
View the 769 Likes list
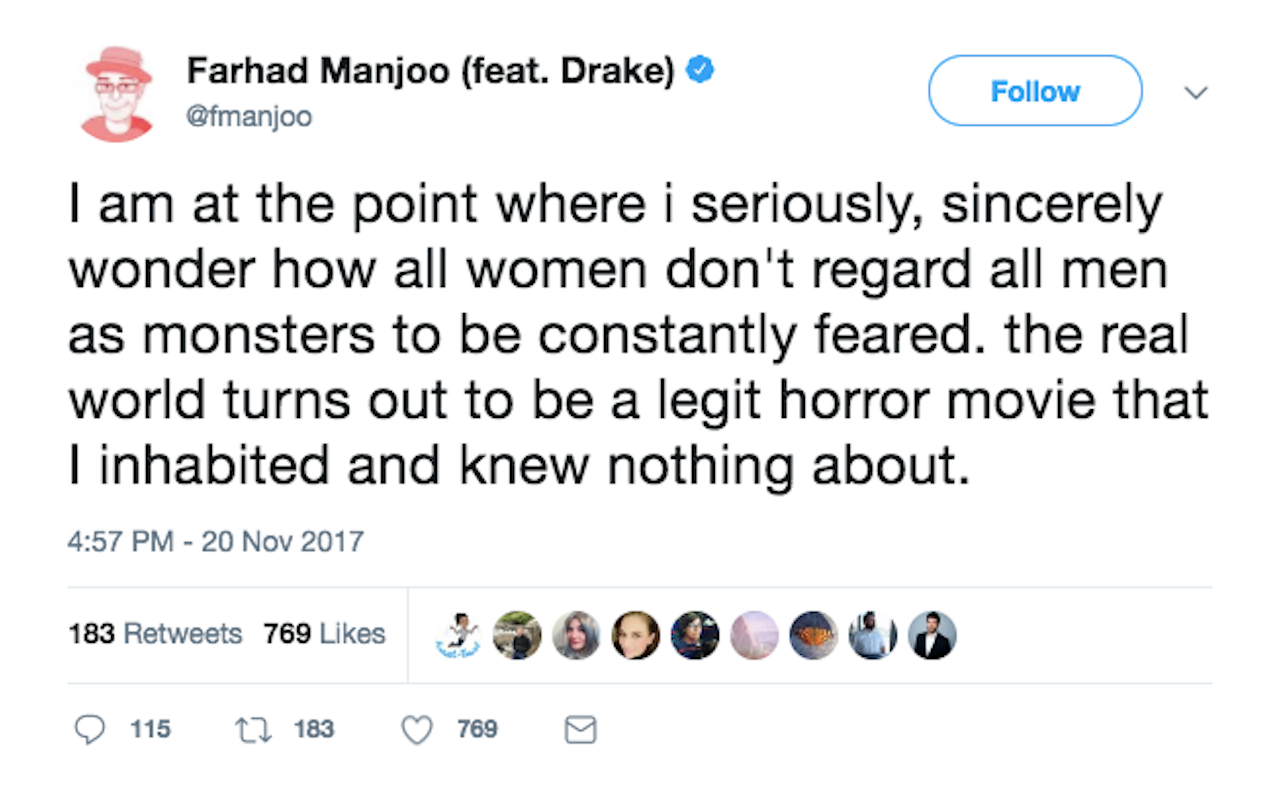pyautogui.click(x=324, y=634)
